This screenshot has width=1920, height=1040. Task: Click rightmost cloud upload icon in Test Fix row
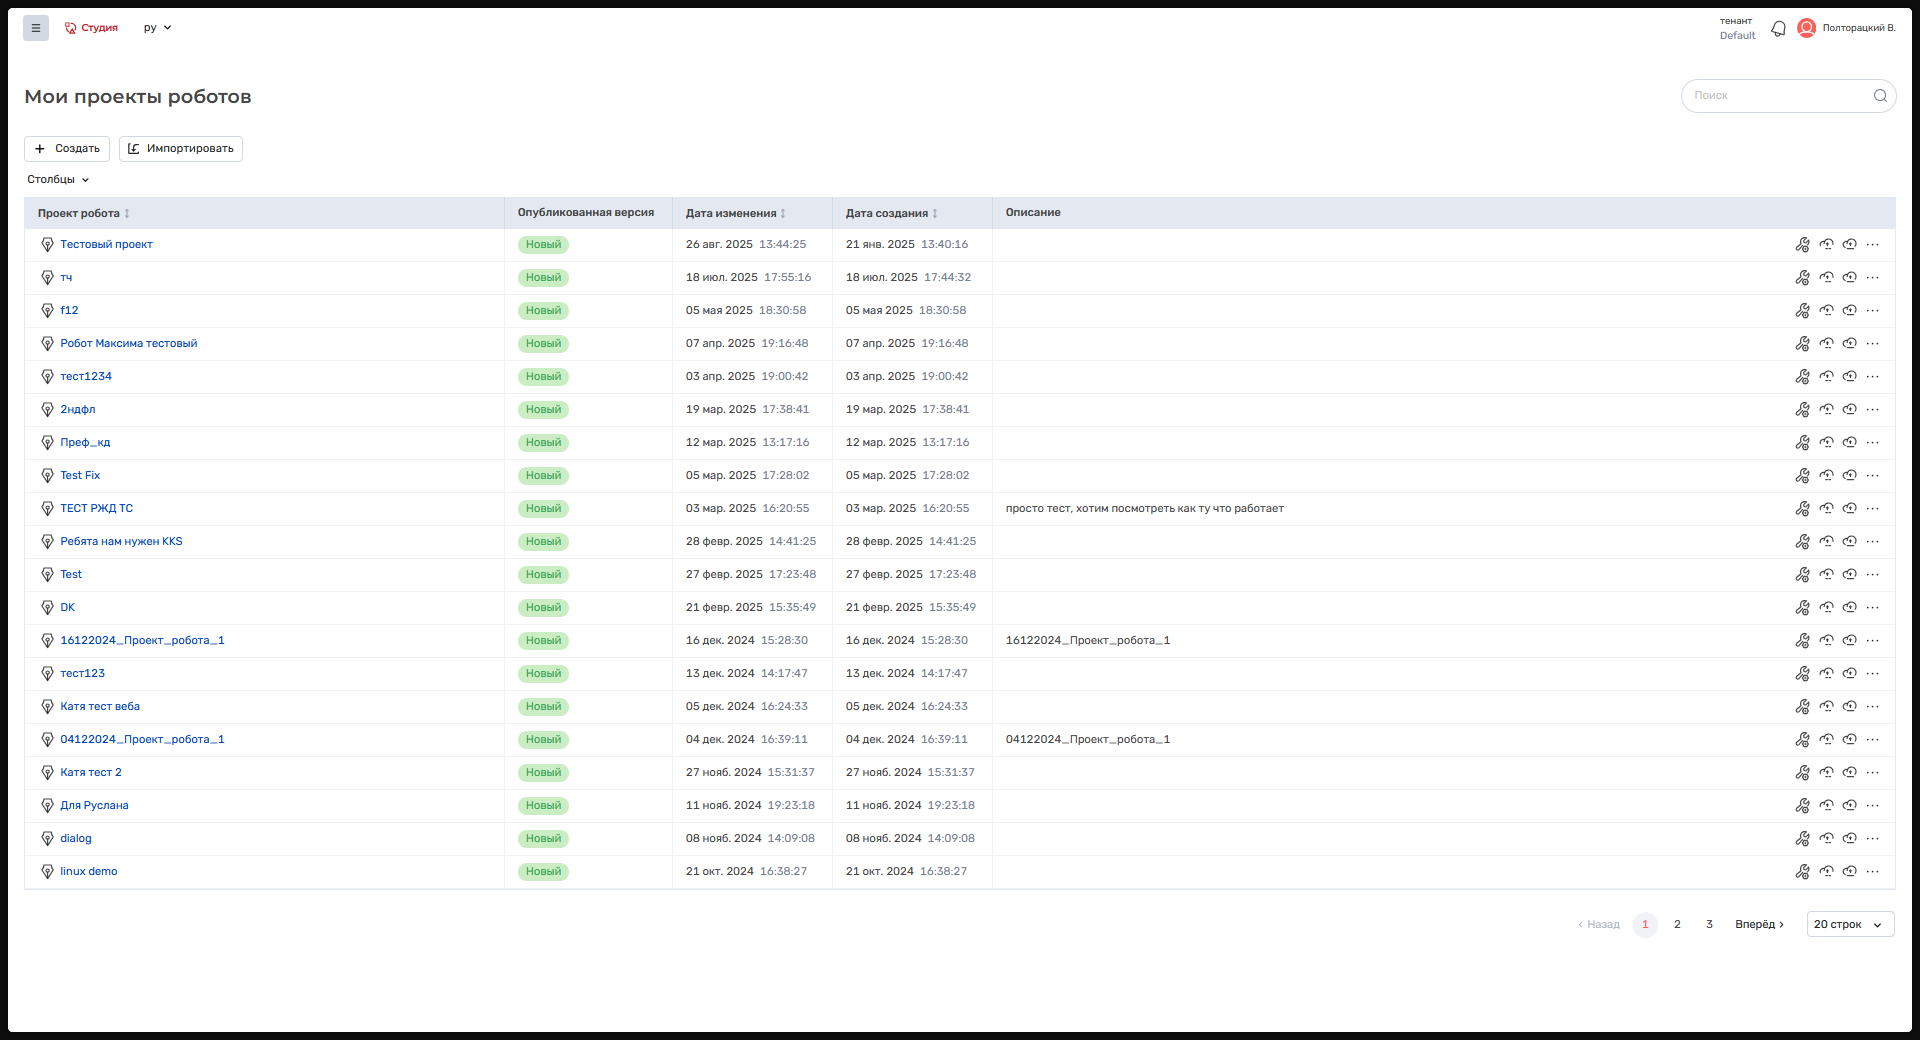point(1849,476)
